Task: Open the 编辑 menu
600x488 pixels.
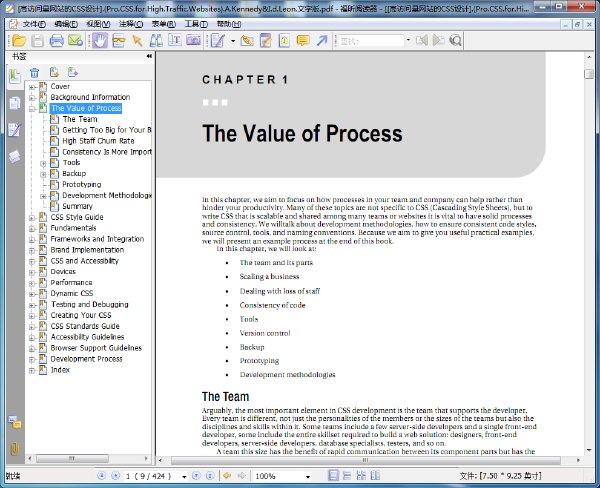Action: [66, 24]
